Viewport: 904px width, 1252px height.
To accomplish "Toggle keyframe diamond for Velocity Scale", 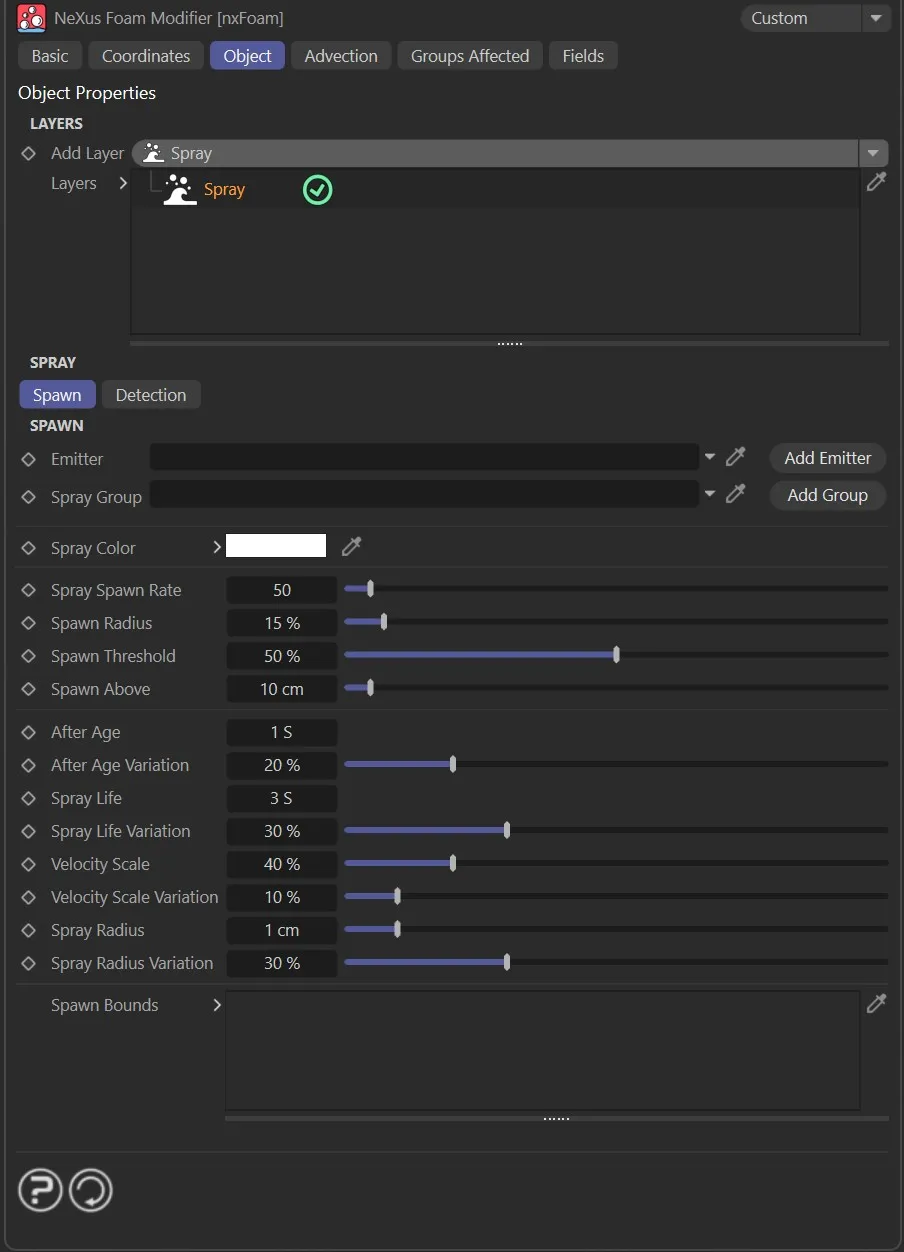I will (x=29, y=865).
